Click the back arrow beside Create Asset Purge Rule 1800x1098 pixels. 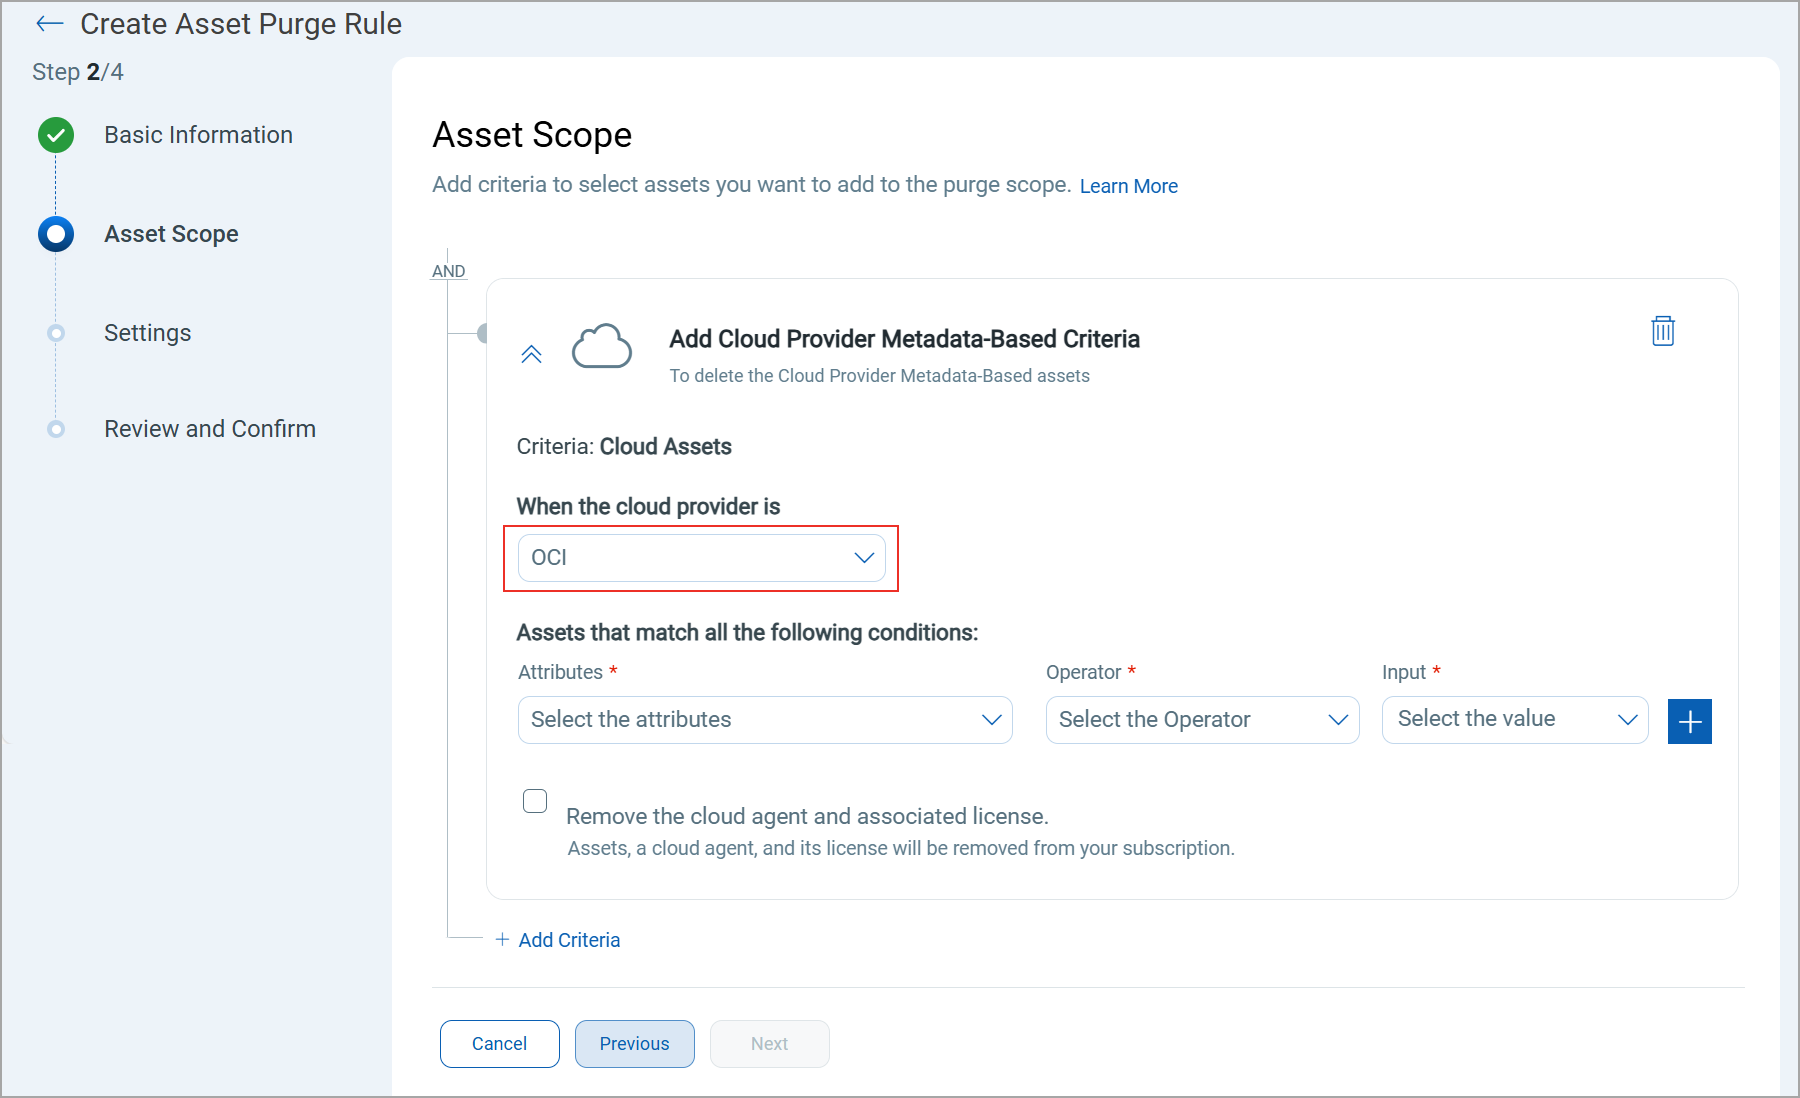pos(49,24)
